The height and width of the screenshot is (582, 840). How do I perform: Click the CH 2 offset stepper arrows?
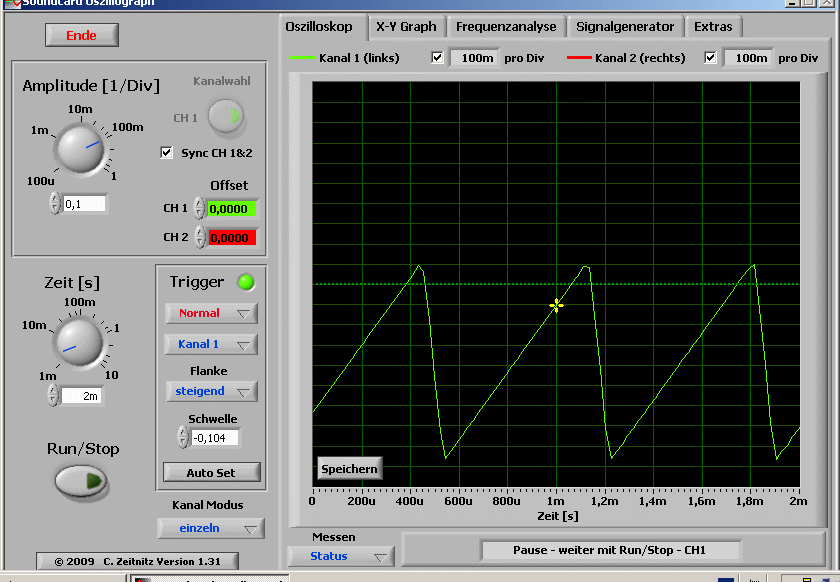click(x=199, y=237)
